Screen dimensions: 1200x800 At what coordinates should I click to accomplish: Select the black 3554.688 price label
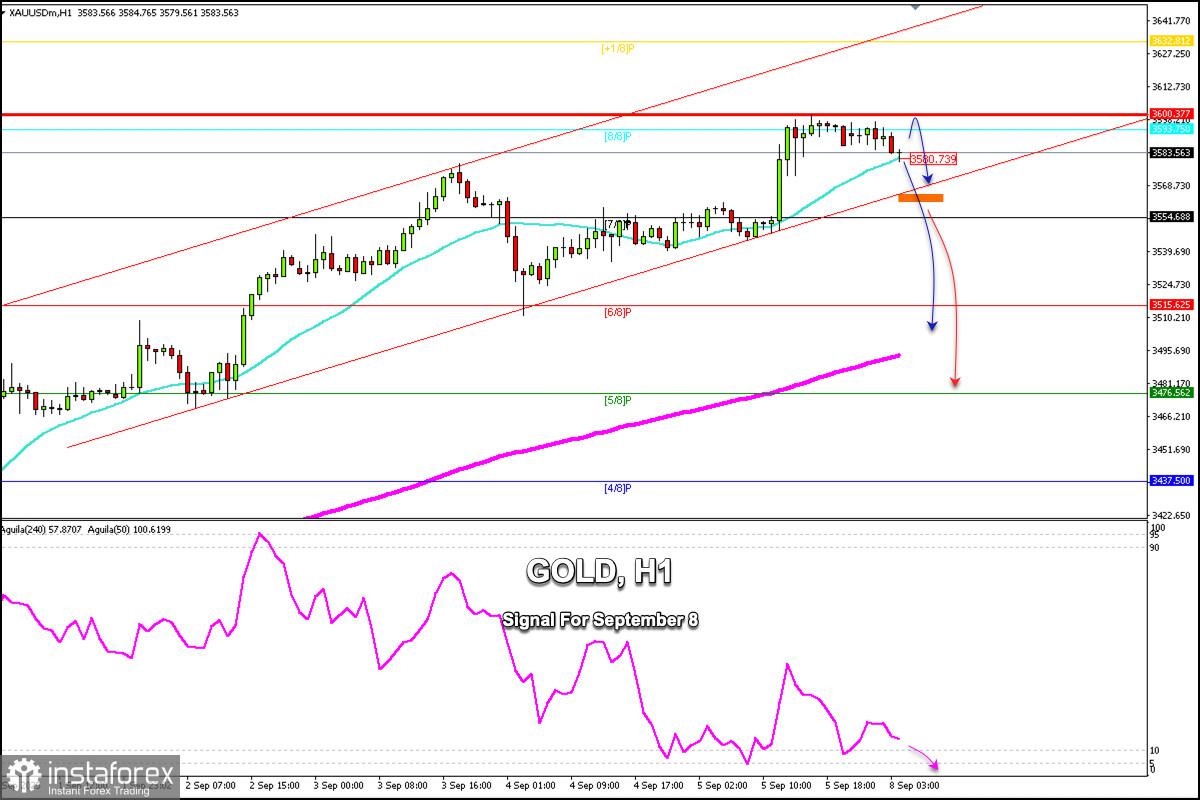[1171, 217]
